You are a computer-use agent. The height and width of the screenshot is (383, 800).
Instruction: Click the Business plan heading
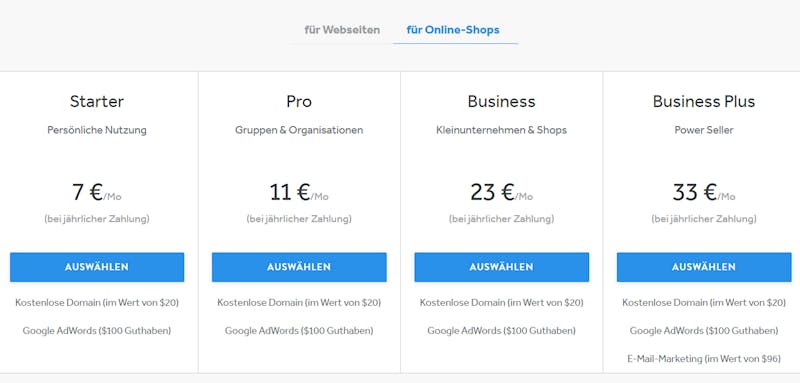pos(502,101)
